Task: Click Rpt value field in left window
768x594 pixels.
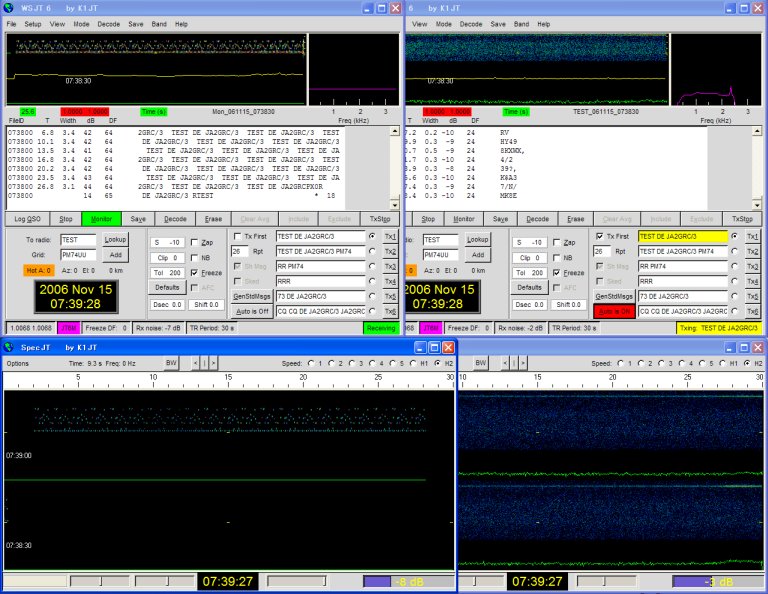Action: 240,251
